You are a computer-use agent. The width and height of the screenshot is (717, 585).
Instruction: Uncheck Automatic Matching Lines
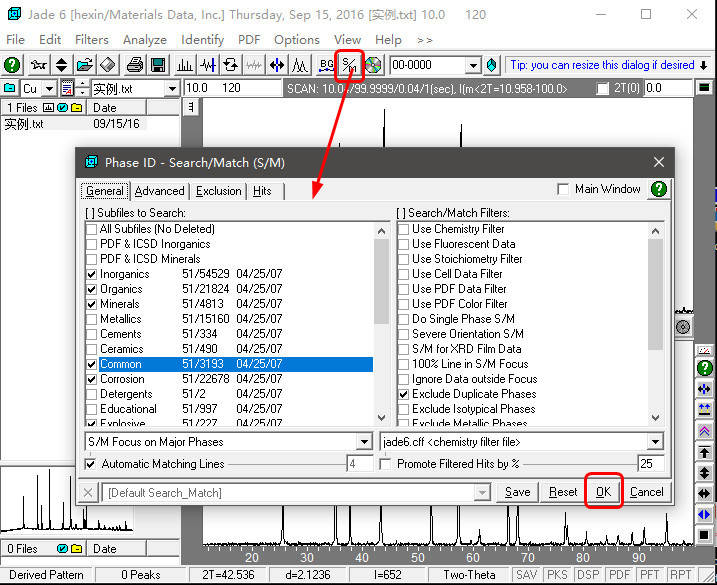pyautogui.click(x=91, y=464)
